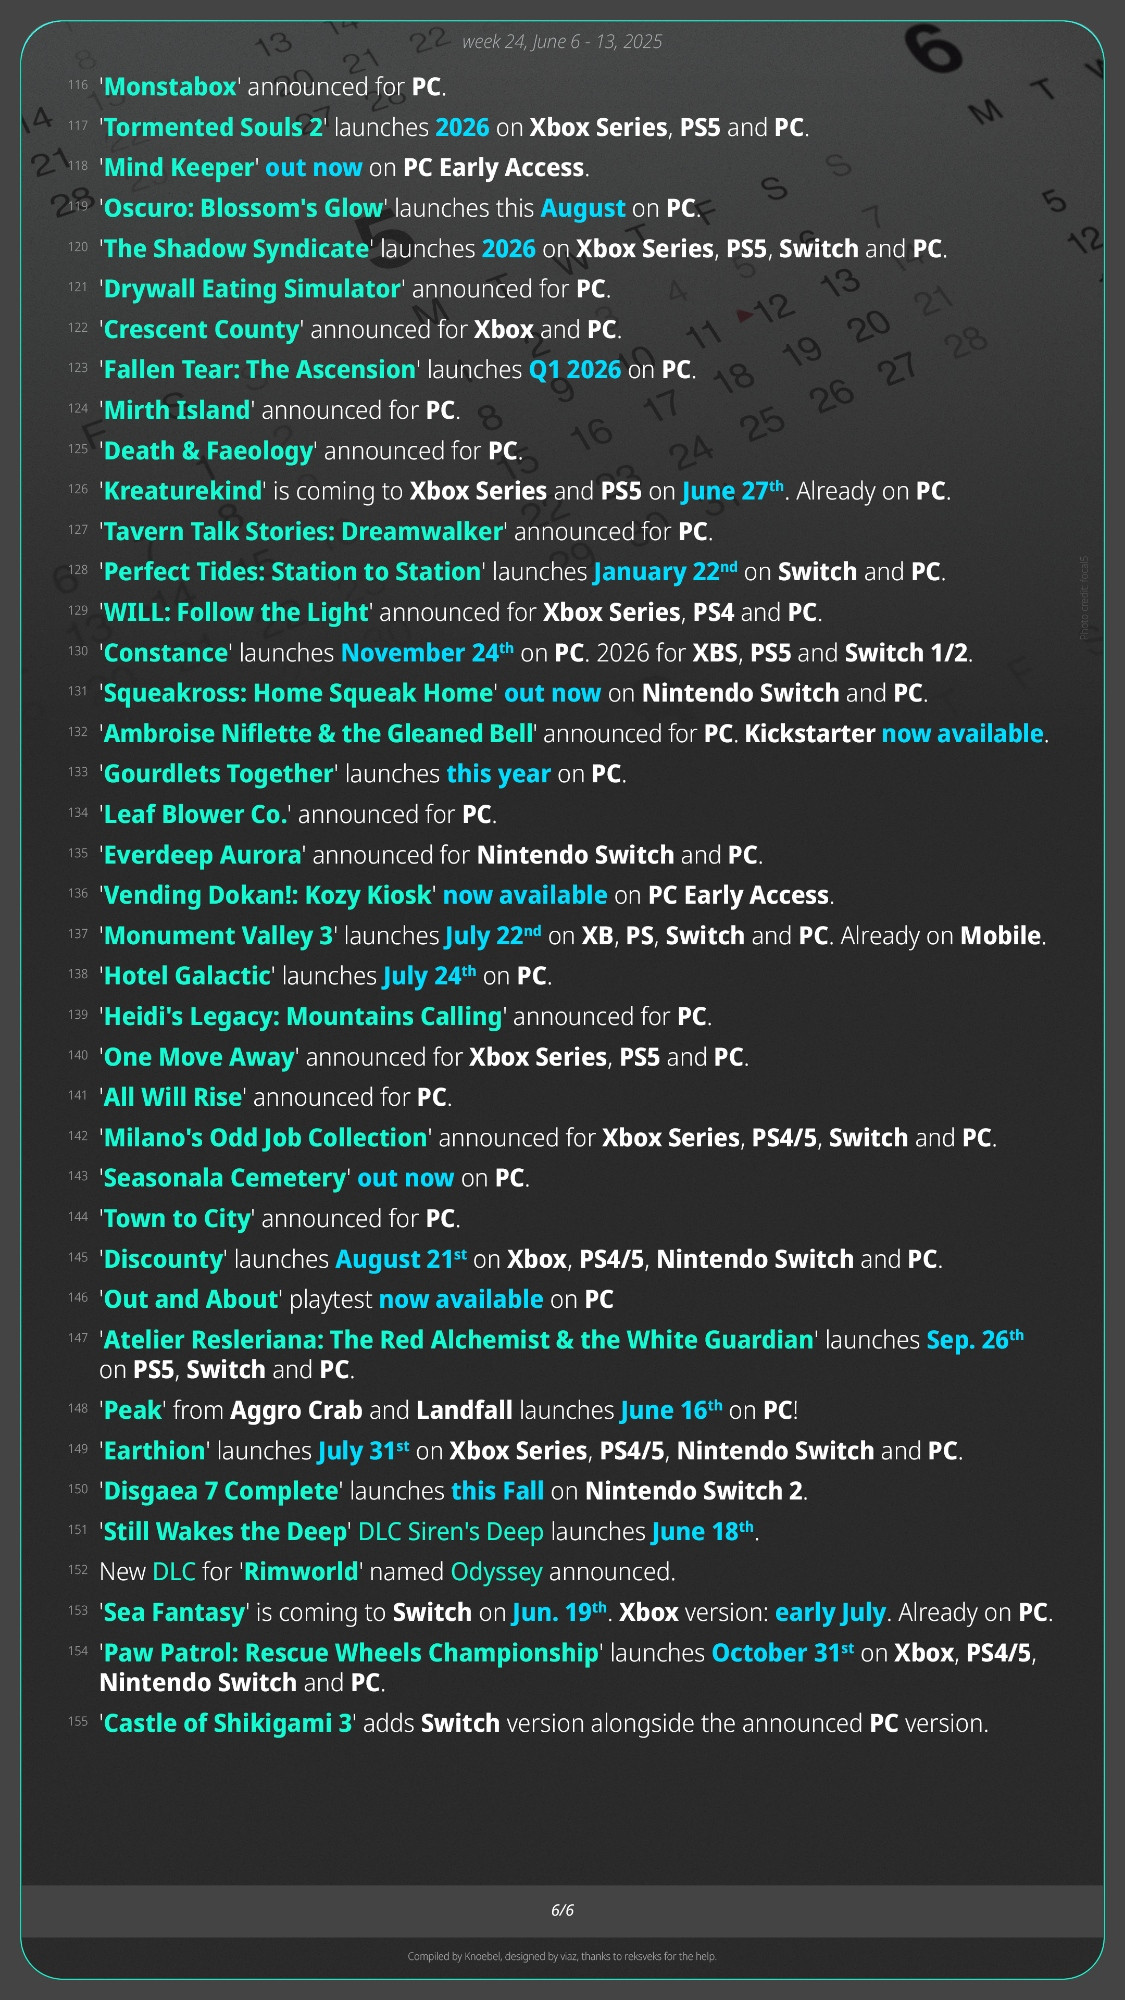1125x2000 pixels.
Task: Click the 'Compiled by Knoebel' footer credit
Action: [x=562, y=1956]
